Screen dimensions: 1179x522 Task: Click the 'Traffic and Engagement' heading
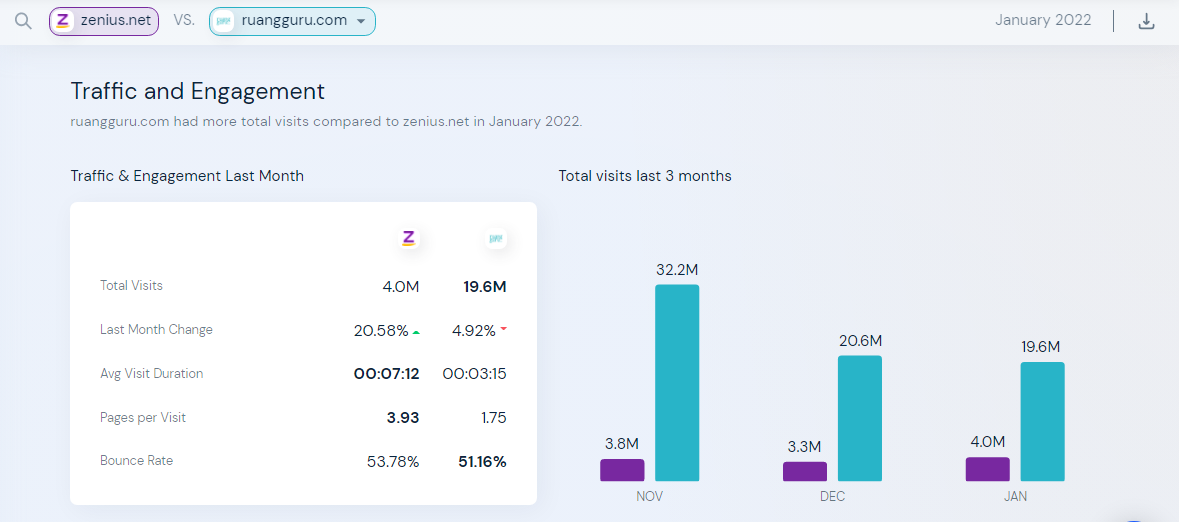tap(198, 91)
